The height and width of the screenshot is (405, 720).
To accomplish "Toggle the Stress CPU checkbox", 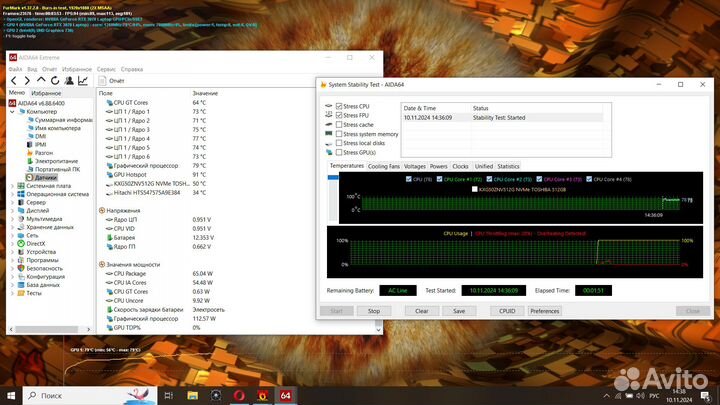I will (x=339, y=106).
